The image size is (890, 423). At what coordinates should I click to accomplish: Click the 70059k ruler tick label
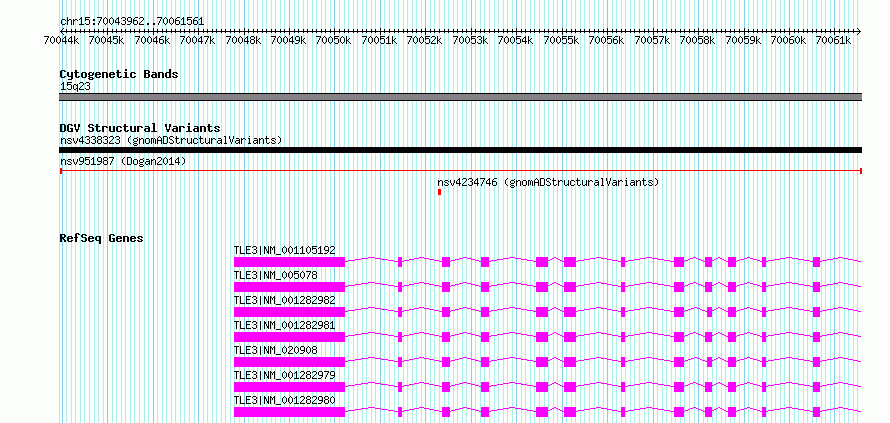pyautogui.click(x=742, y=40)
